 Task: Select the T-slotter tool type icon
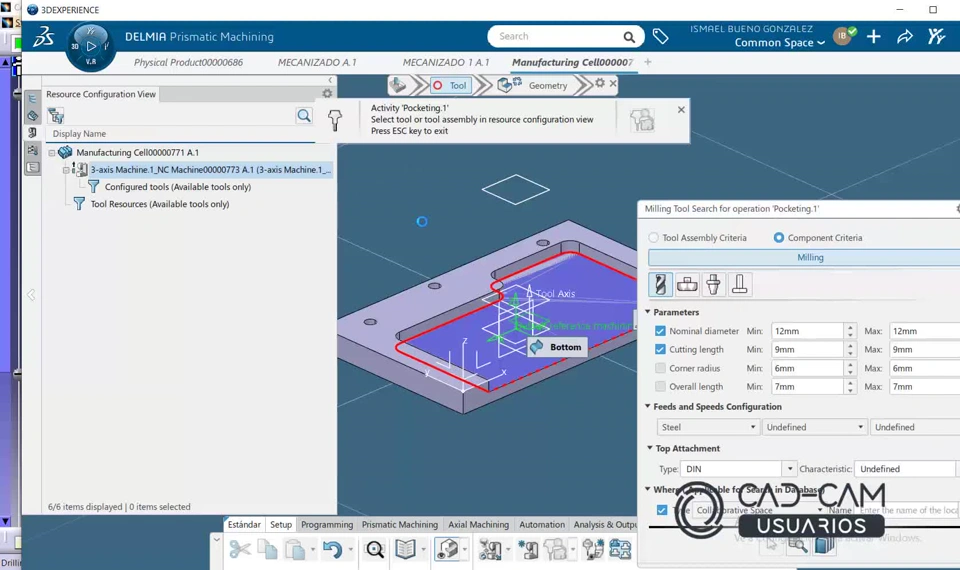(x=740, y=284)
